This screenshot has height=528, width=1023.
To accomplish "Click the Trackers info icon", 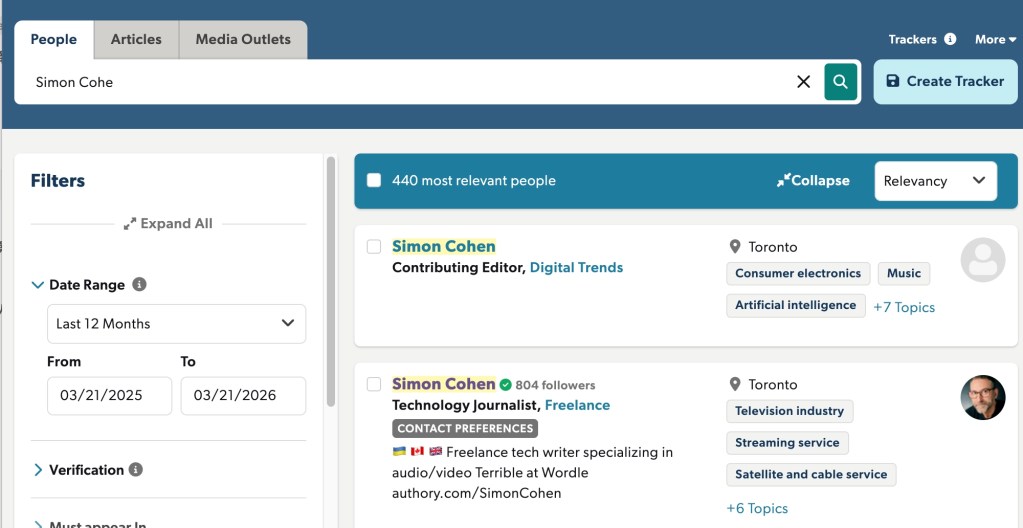I will click(950, 39).
